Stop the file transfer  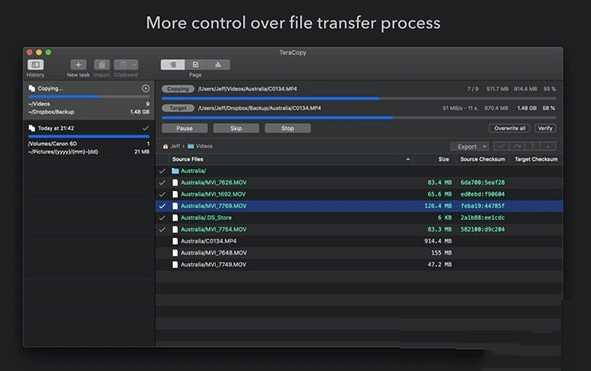click(288, 128)
